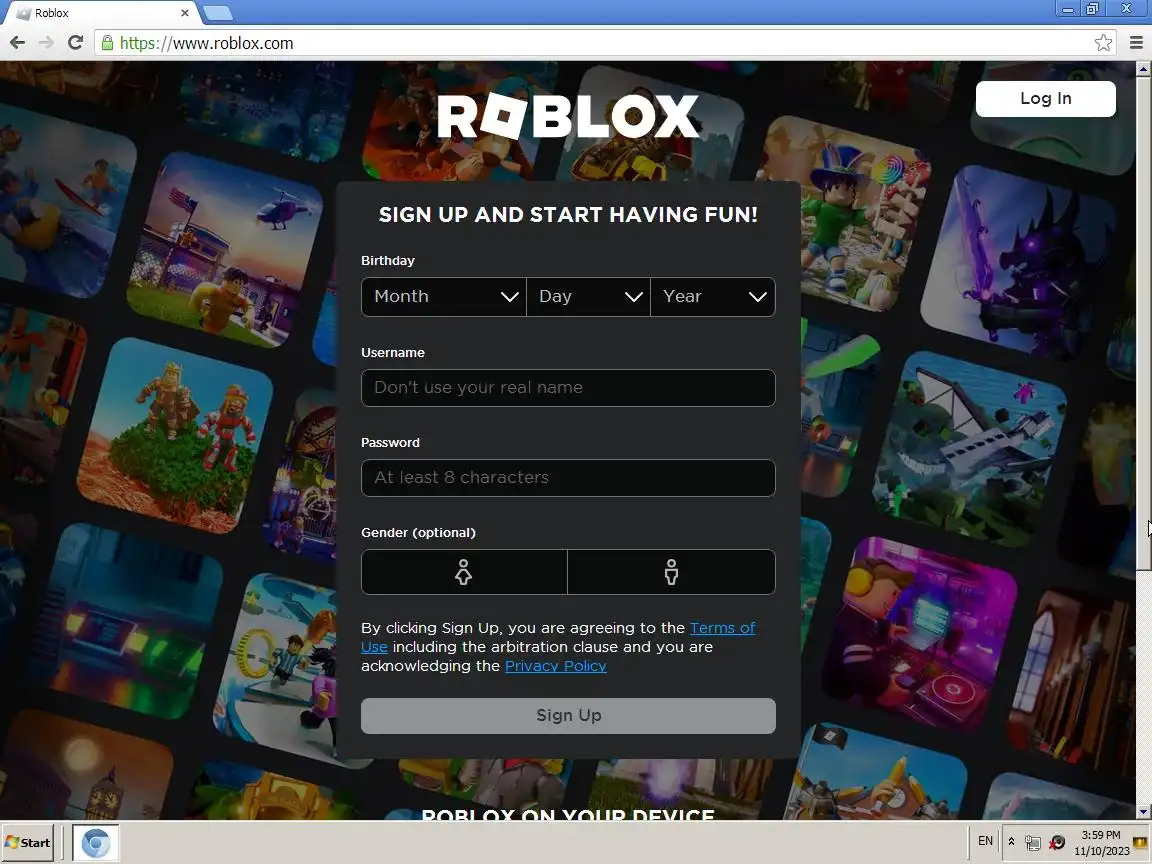Click the Big Ben clock tower thumbnail
This screenshot has height=864, width=1152.
pyautogui.click(x=88, y=764)
